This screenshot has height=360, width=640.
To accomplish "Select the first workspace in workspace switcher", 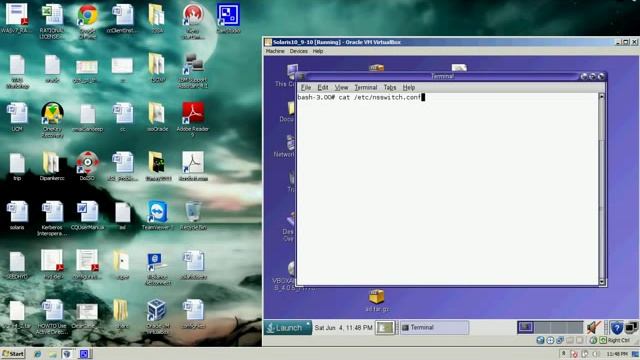I will 525,327.
